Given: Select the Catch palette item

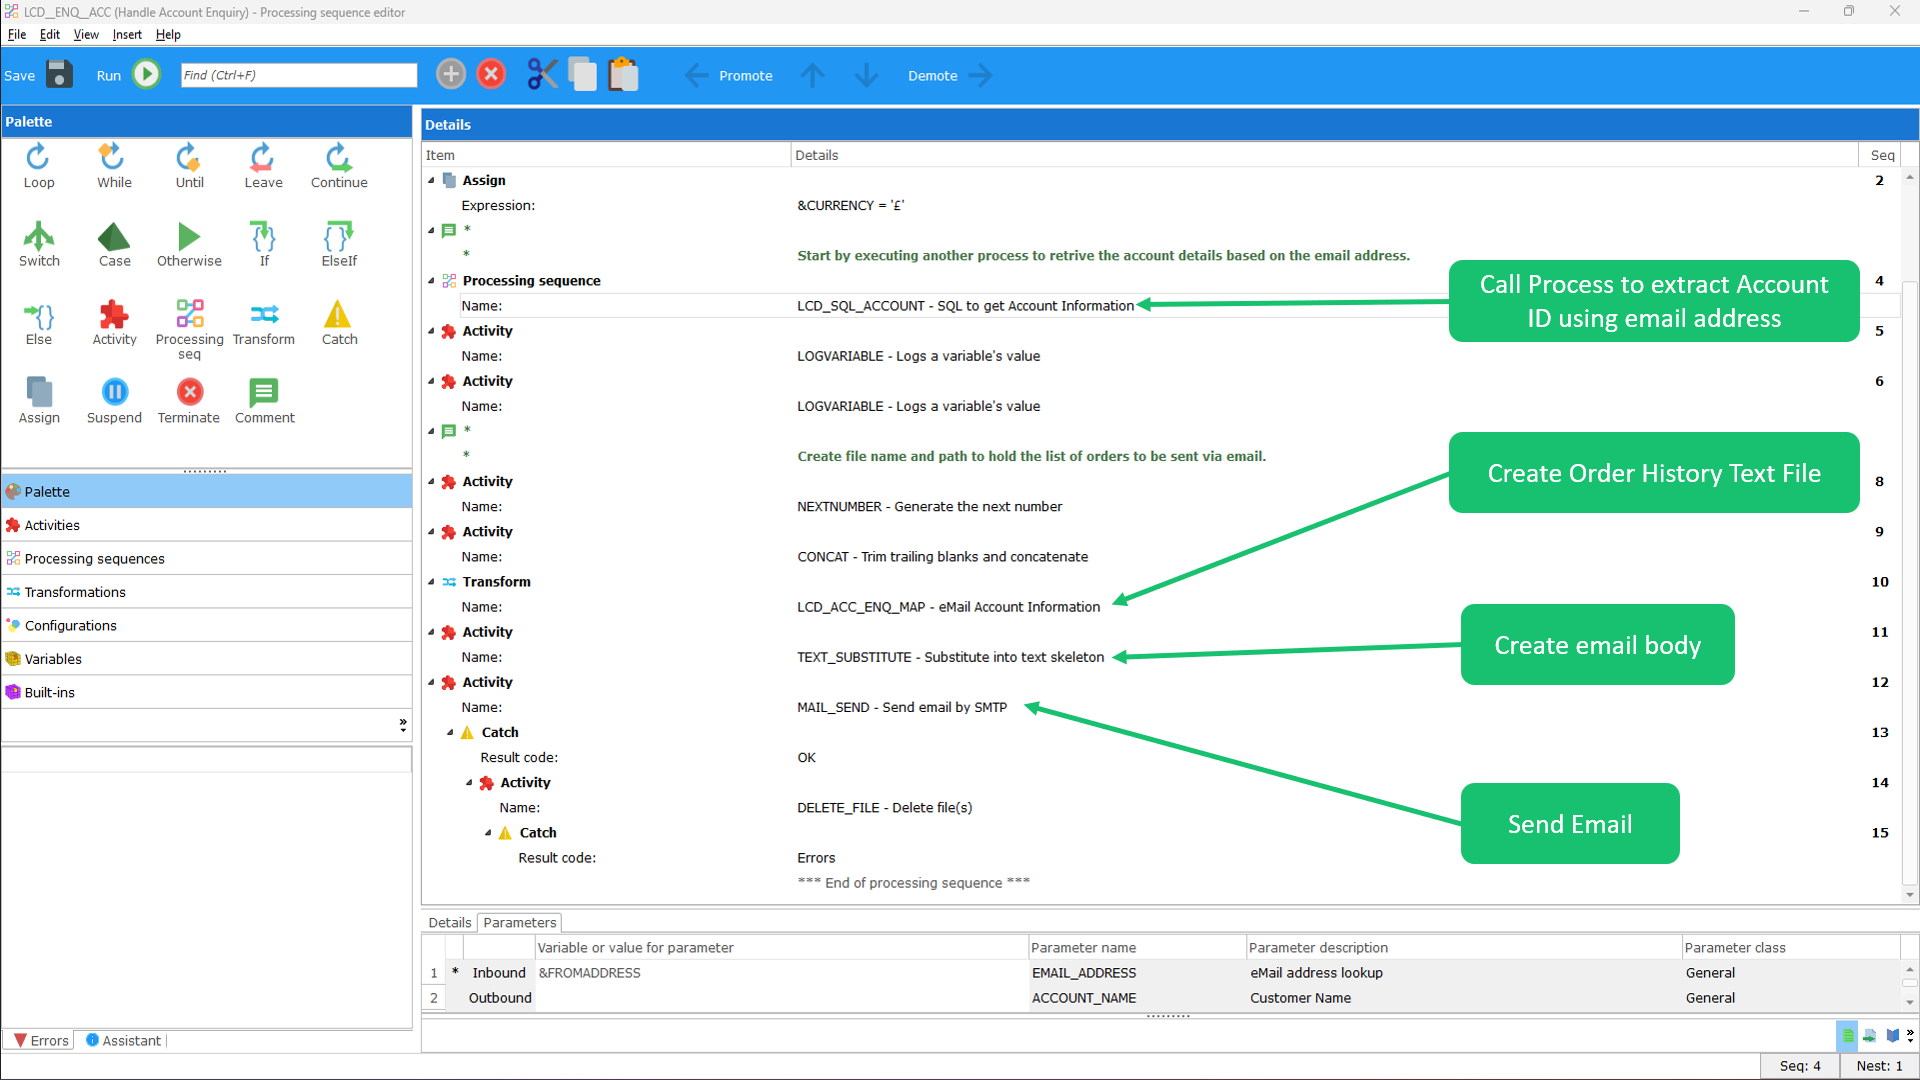Looking at the screenshot, I should pyautogui.click(x=339, y=323).
